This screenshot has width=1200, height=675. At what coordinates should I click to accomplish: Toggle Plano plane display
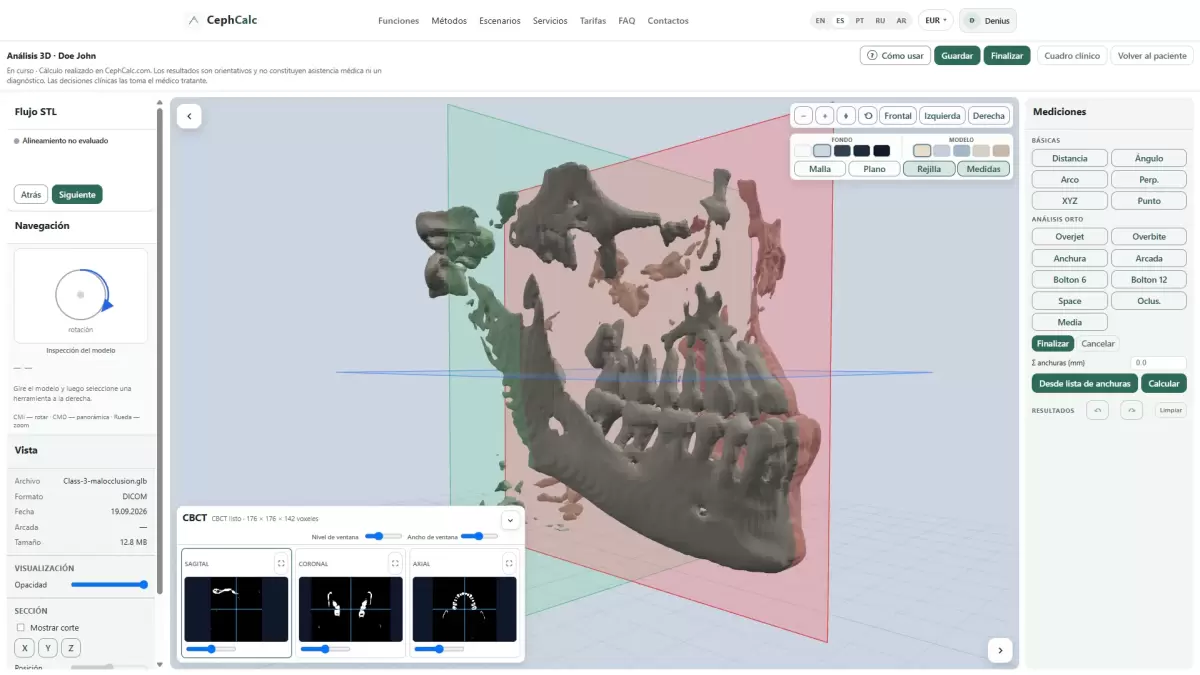coord(874,169)
